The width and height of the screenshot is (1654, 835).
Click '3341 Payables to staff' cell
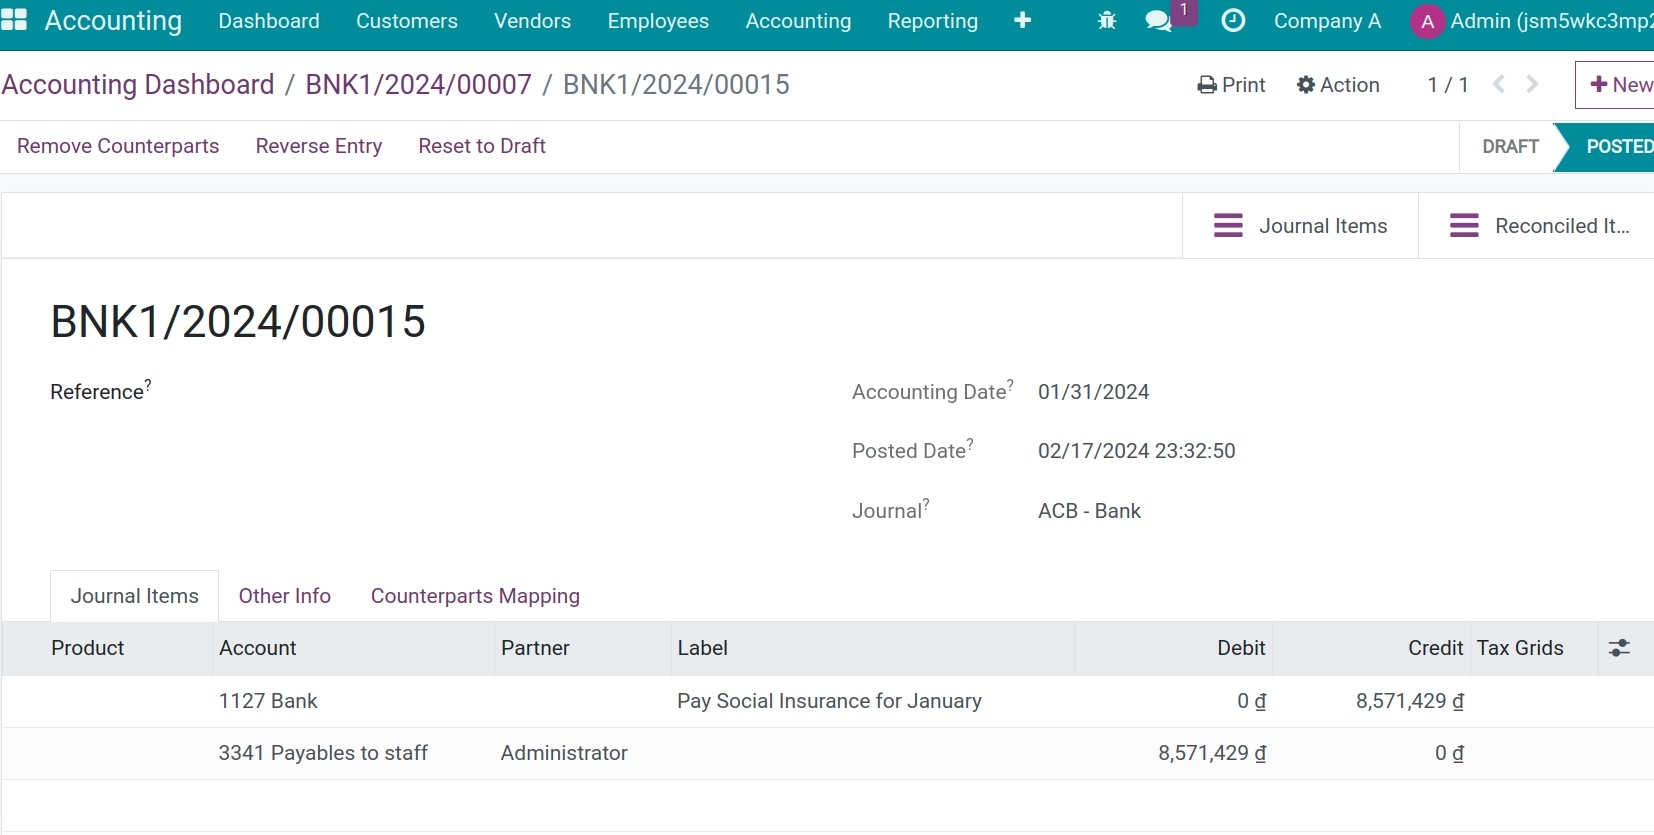323,753
